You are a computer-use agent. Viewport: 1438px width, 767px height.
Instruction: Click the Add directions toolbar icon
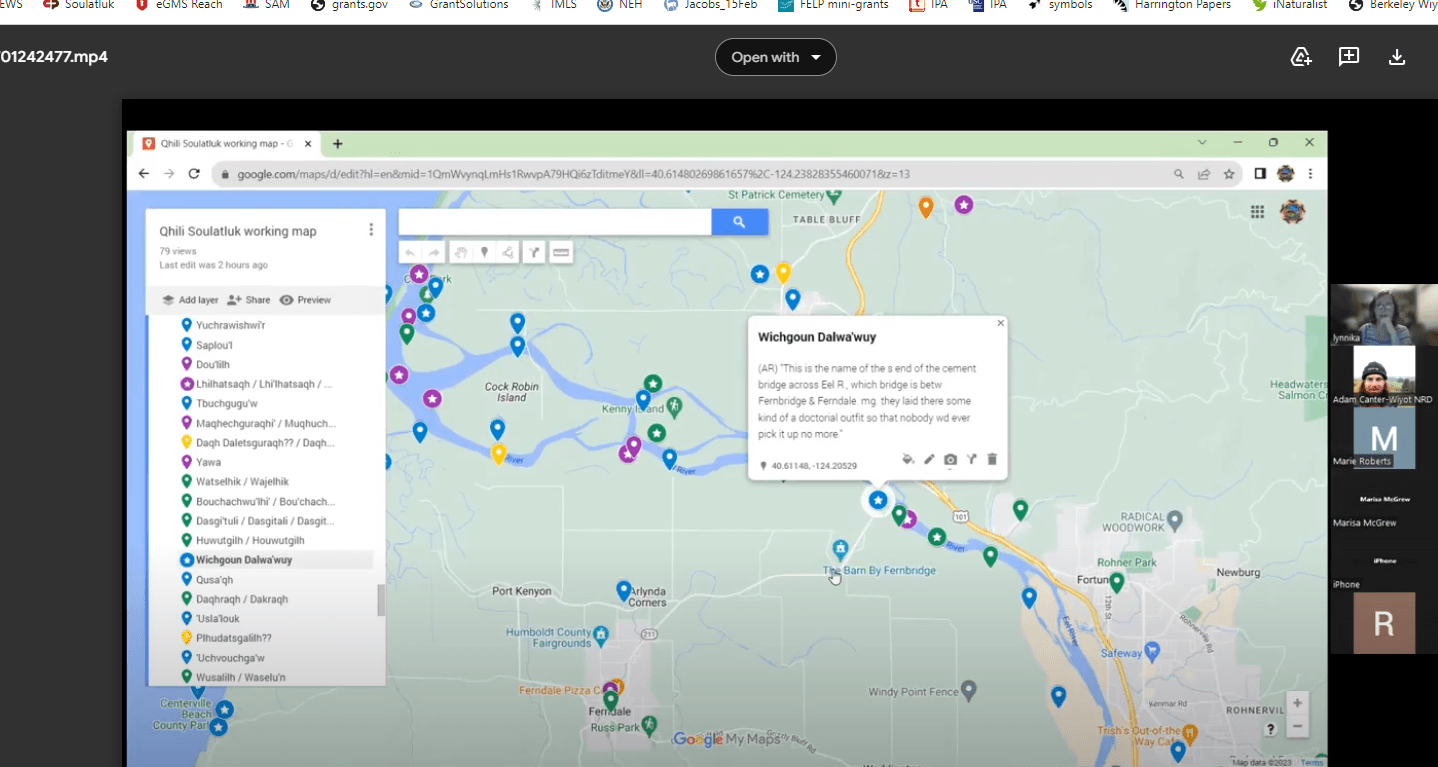[535, 253]
